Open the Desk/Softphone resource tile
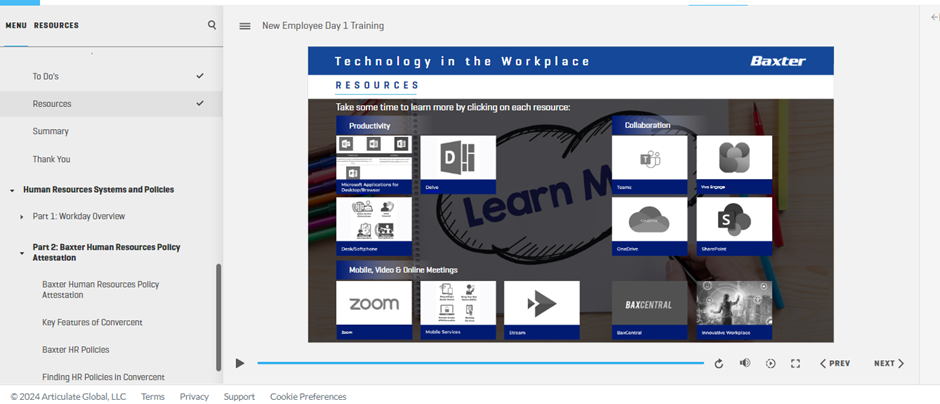Screen dimensions: 940x404 pos(374,227)
